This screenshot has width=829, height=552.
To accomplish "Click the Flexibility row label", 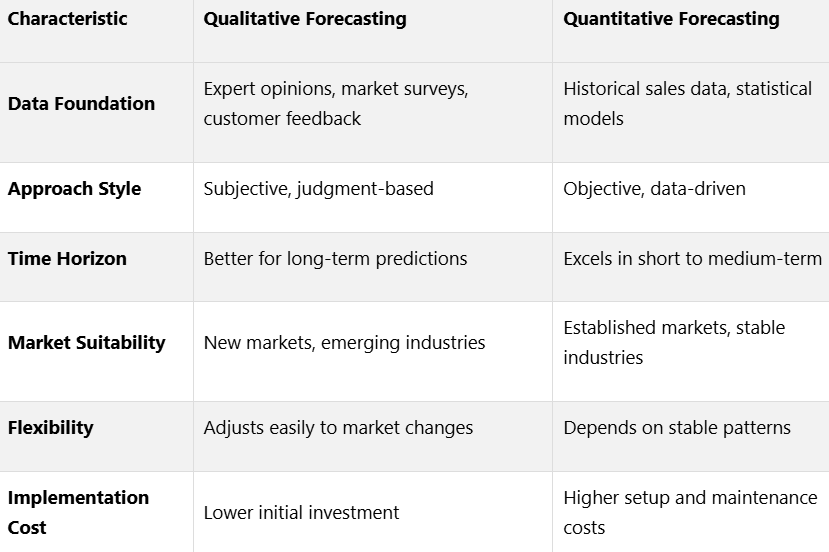I will [51, 427].
